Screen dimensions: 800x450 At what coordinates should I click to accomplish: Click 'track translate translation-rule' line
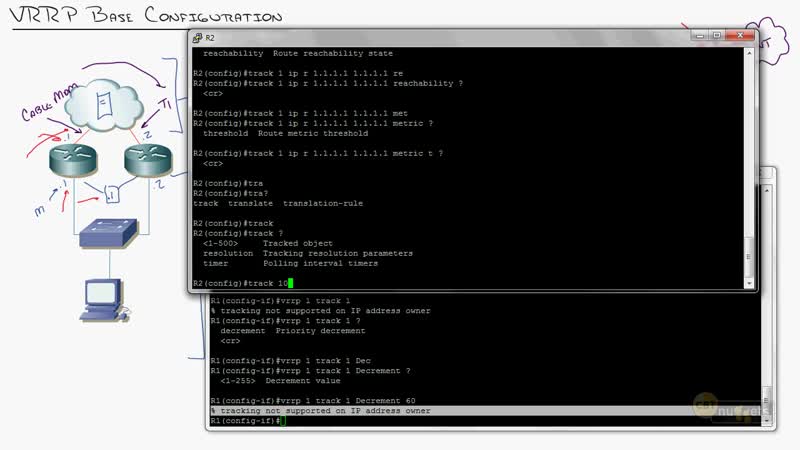(278, 204)
